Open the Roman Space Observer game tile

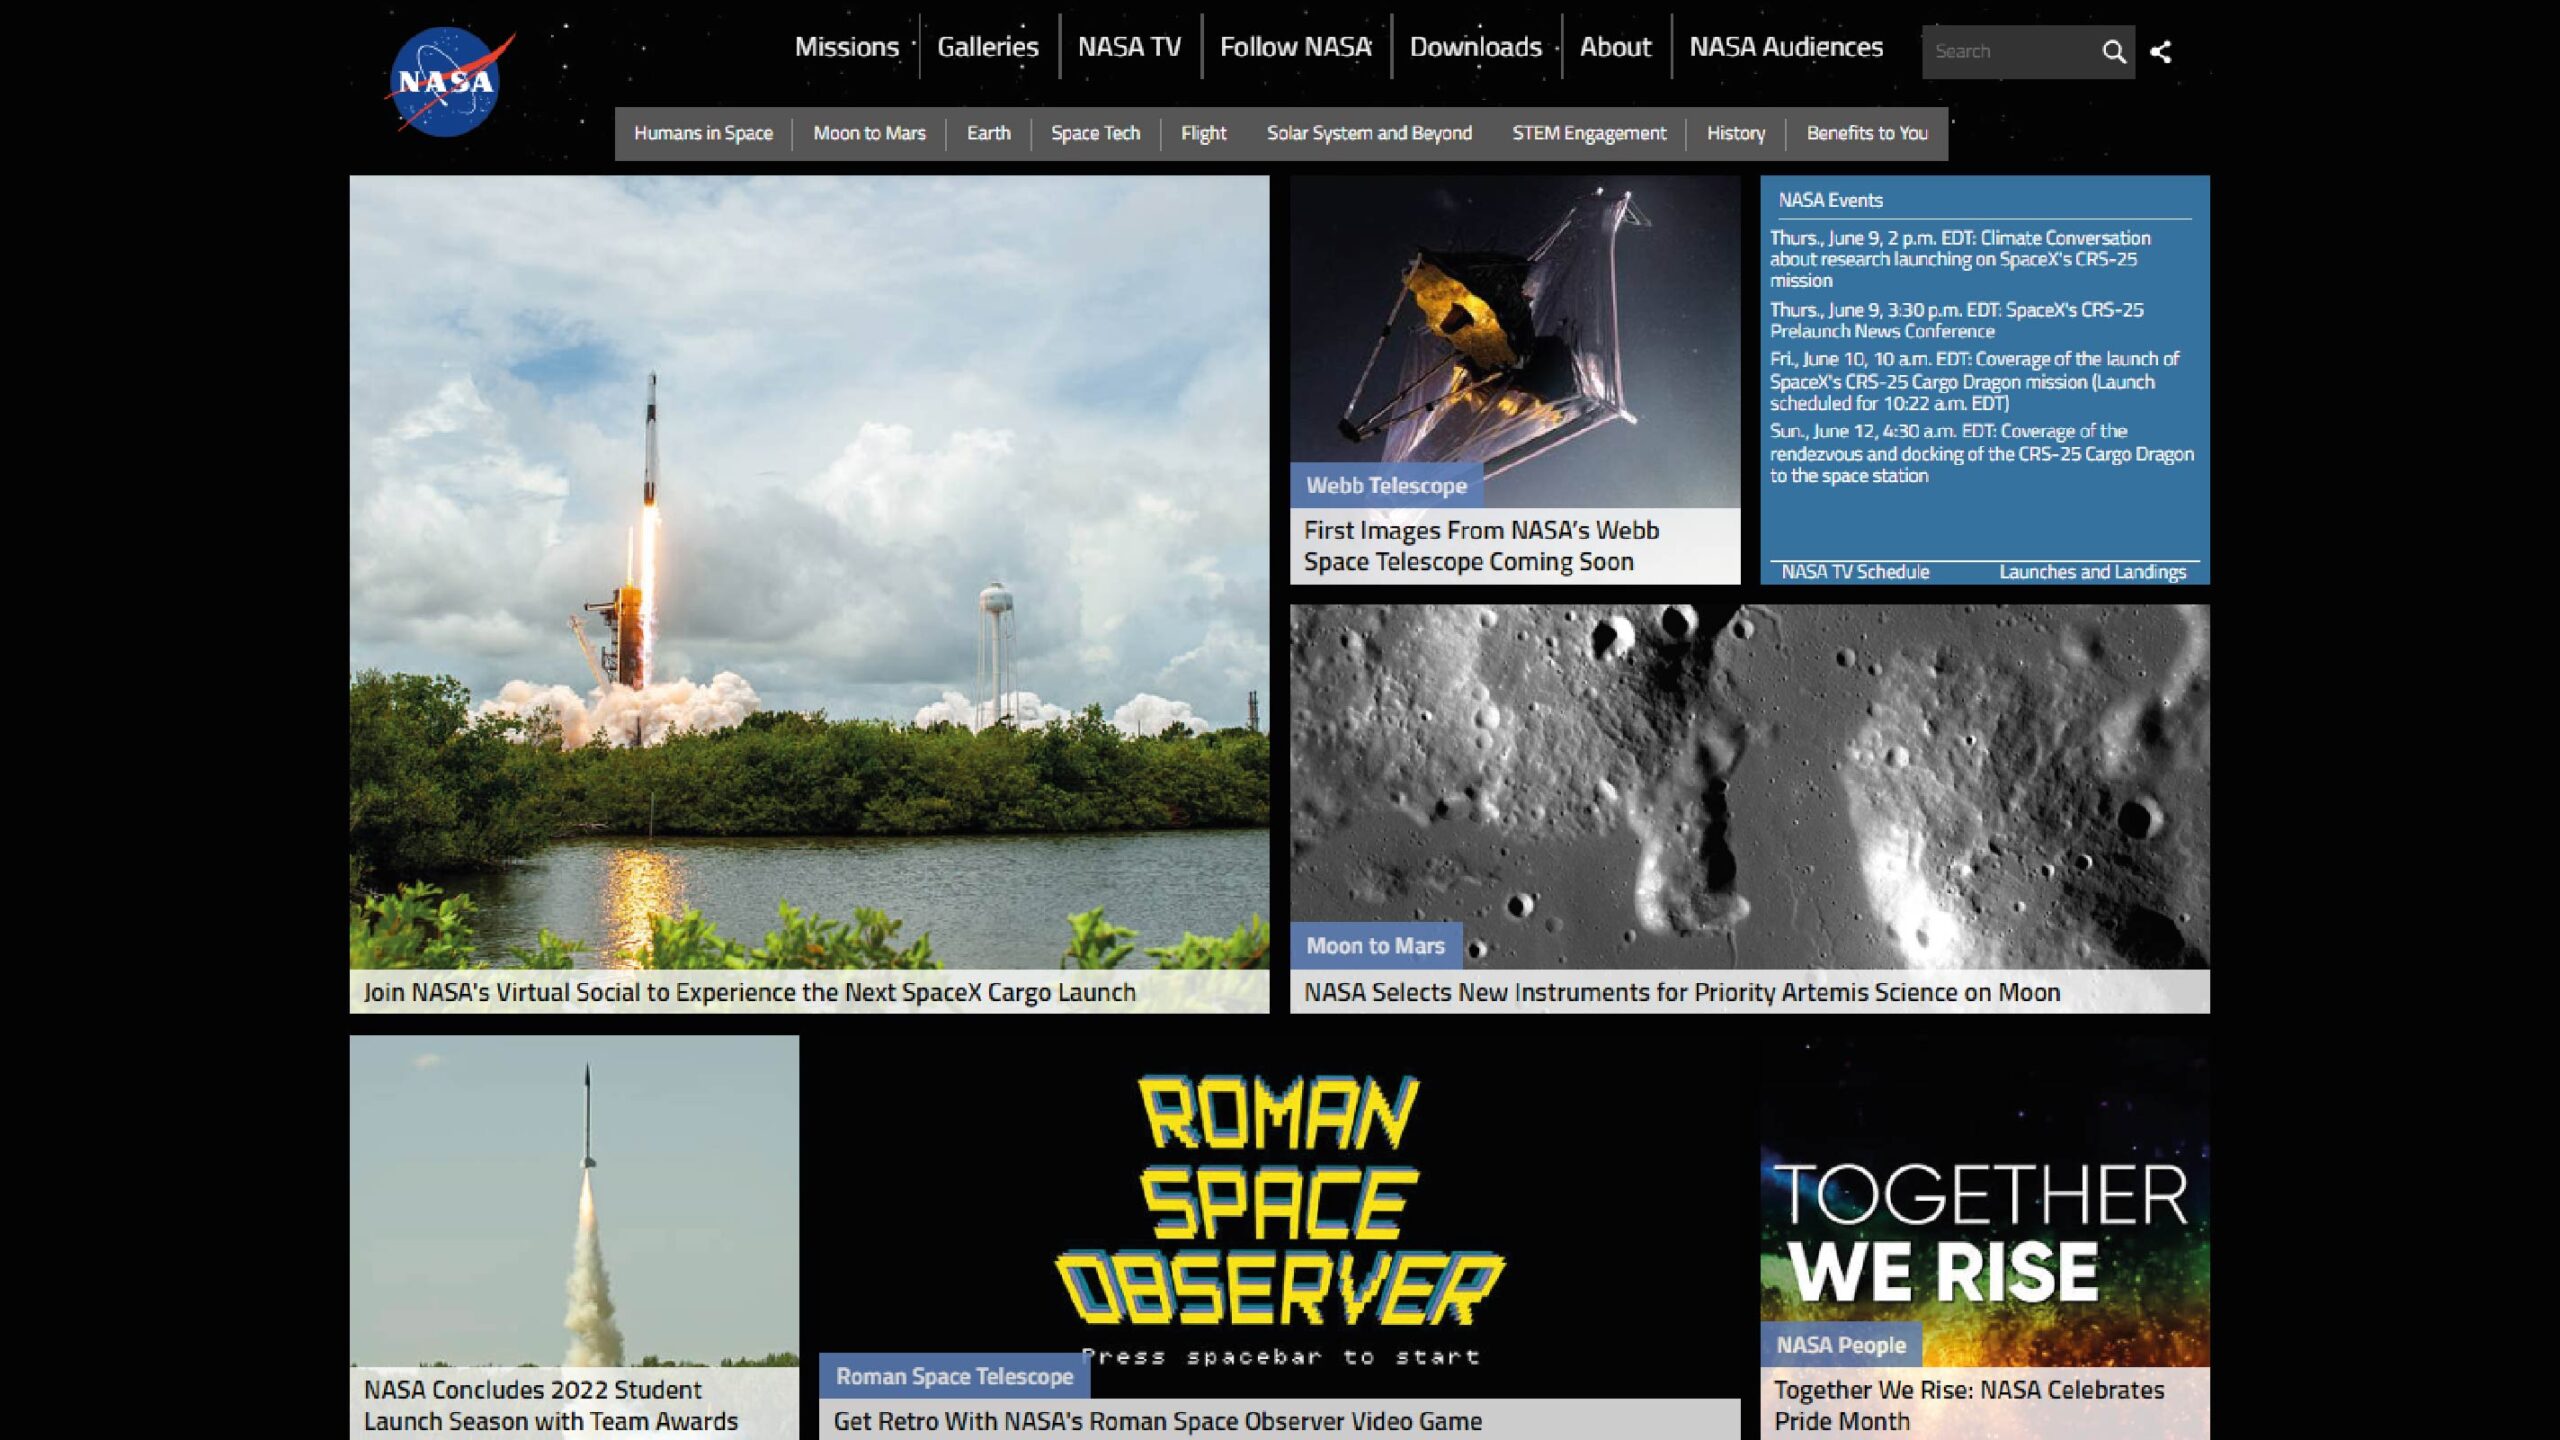[1278, 1210]
